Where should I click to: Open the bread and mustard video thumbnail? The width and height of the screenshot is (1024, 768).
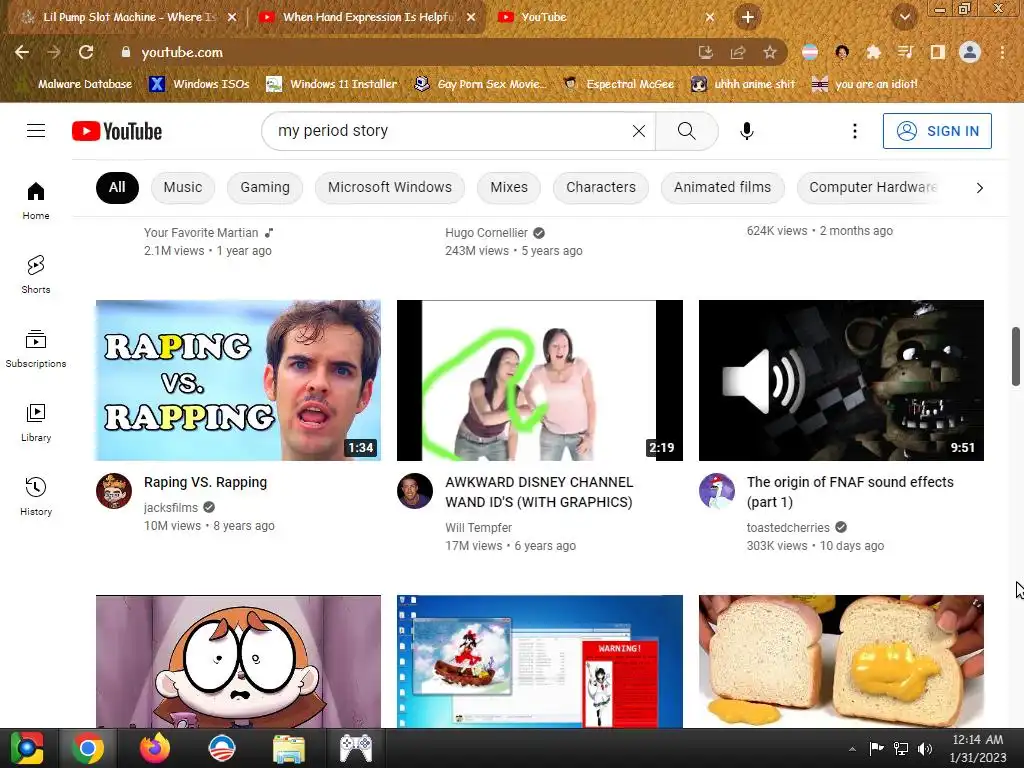coord(841,661)
